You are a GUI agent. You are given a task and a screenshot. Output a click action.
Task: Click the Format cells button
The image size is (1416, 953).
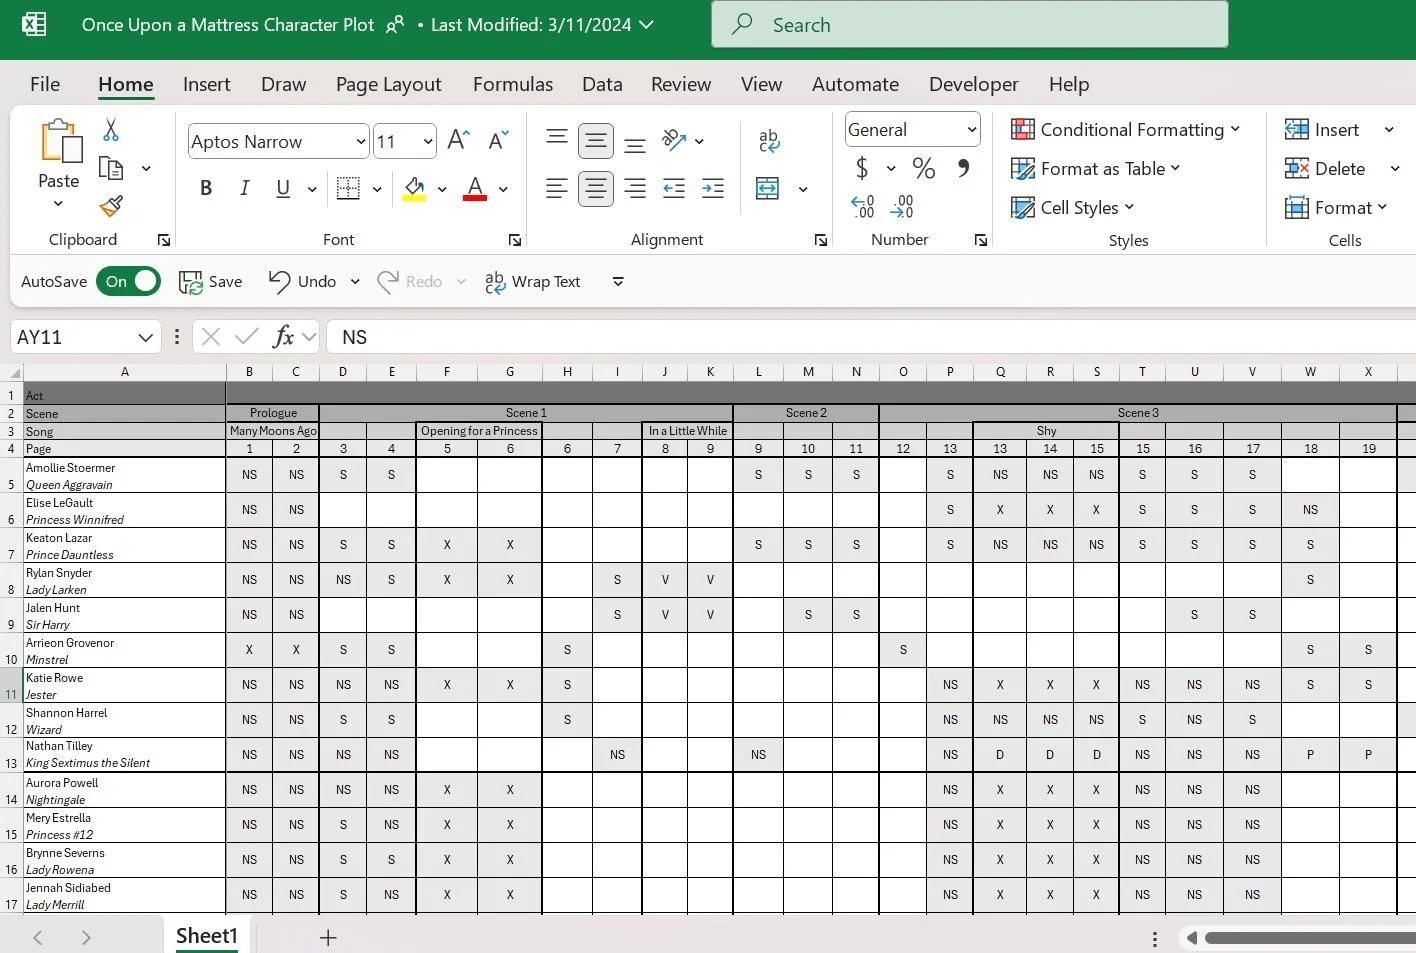1335,208
